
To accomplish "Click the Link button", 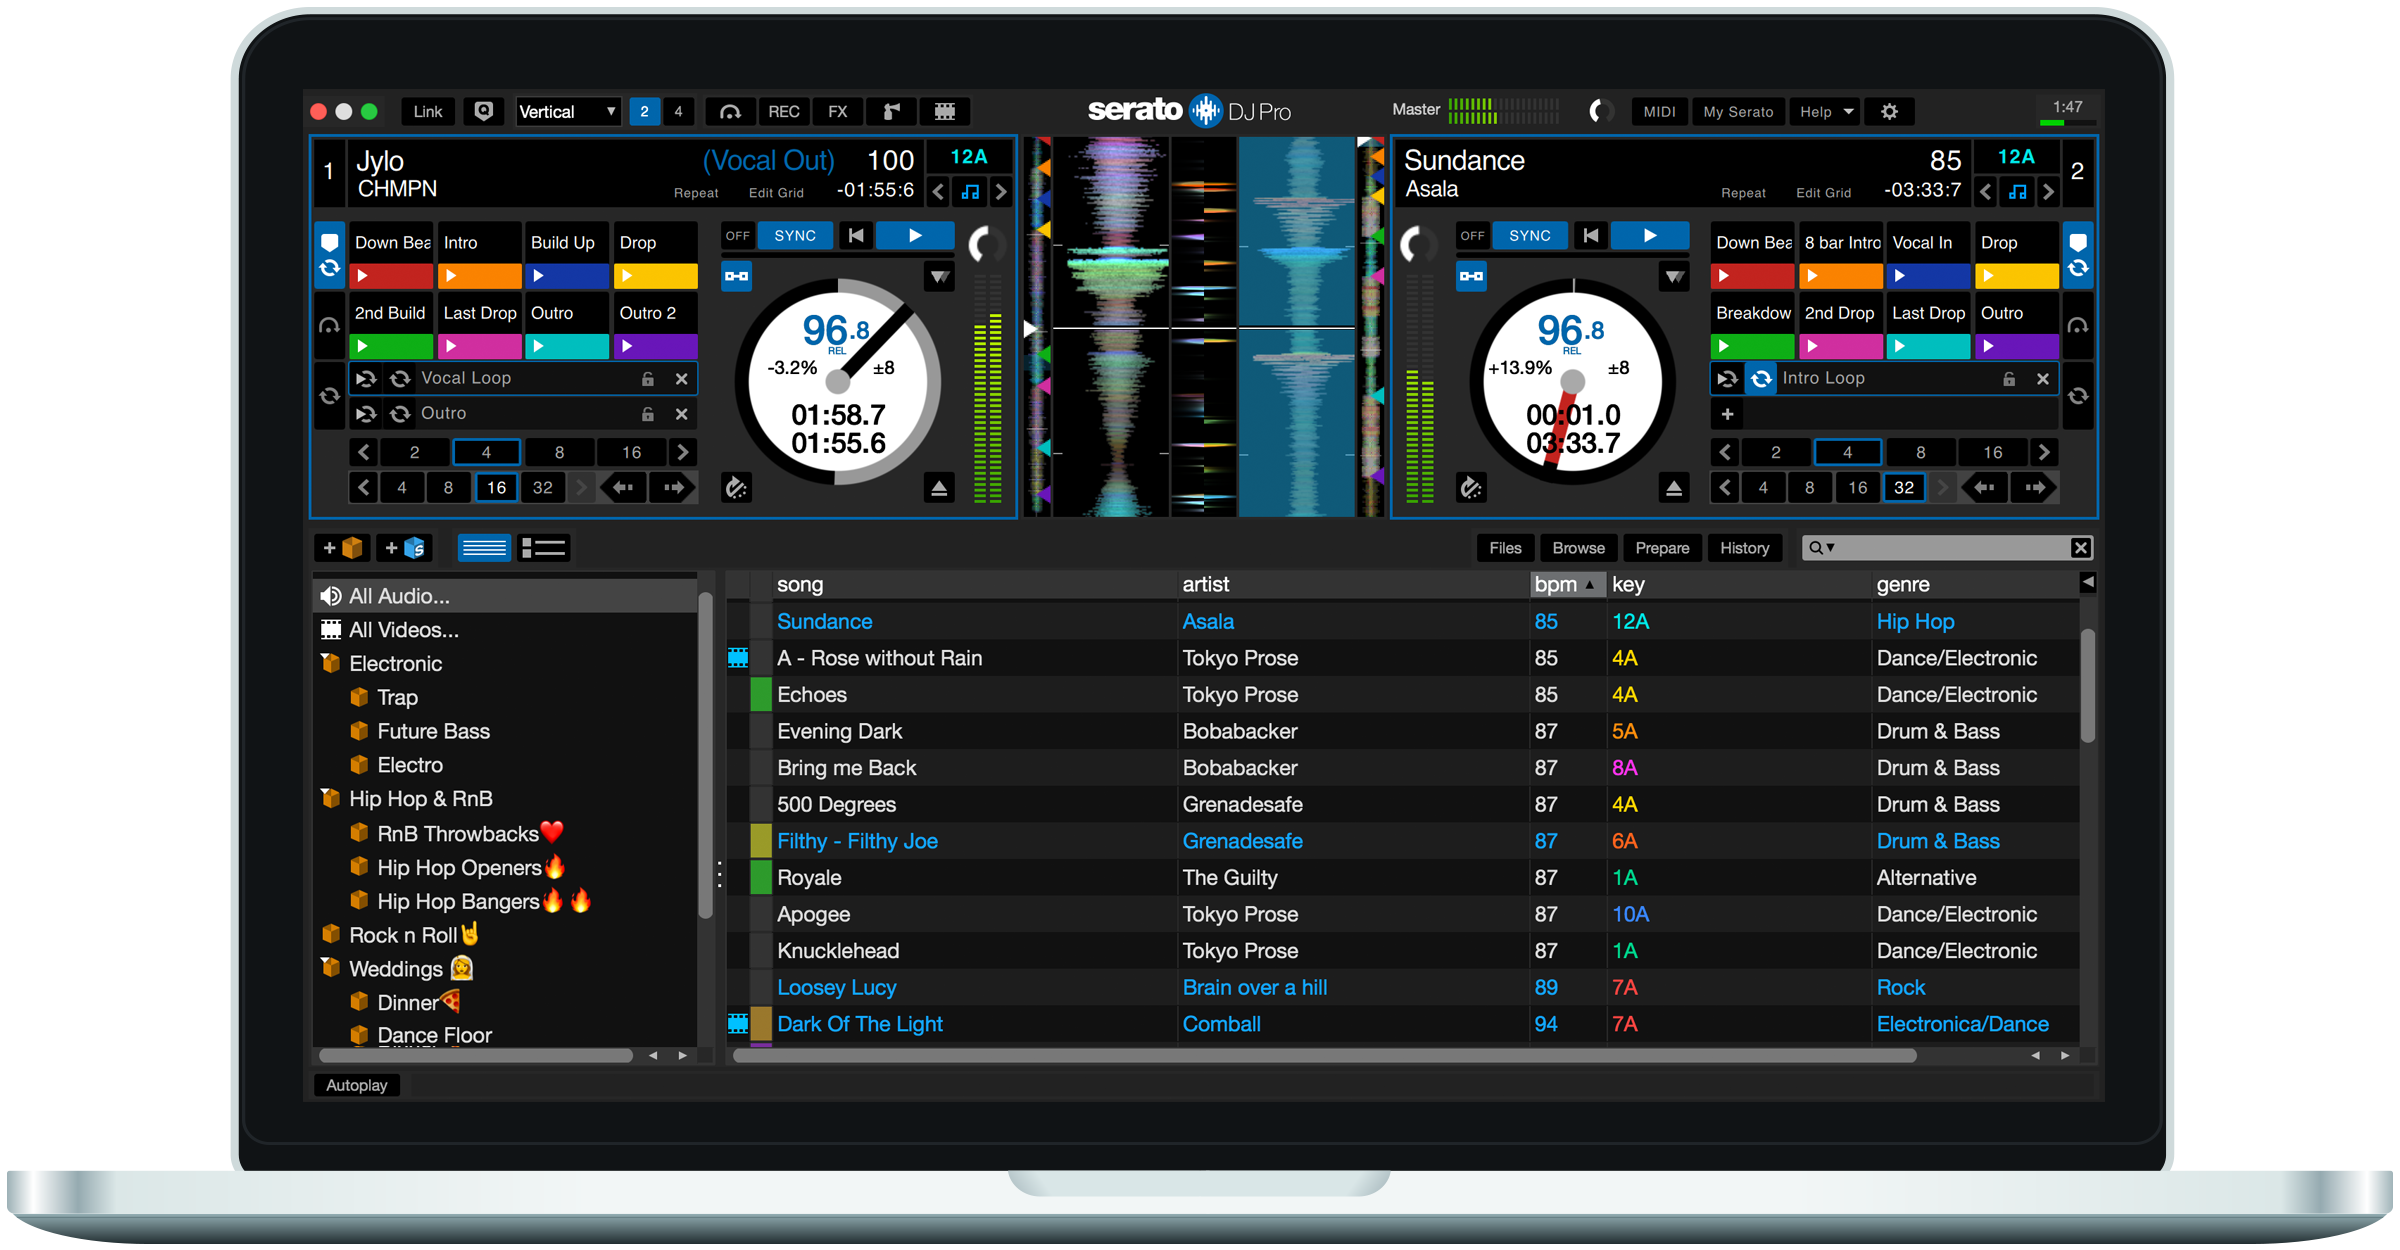I will (x=428, y=111).
